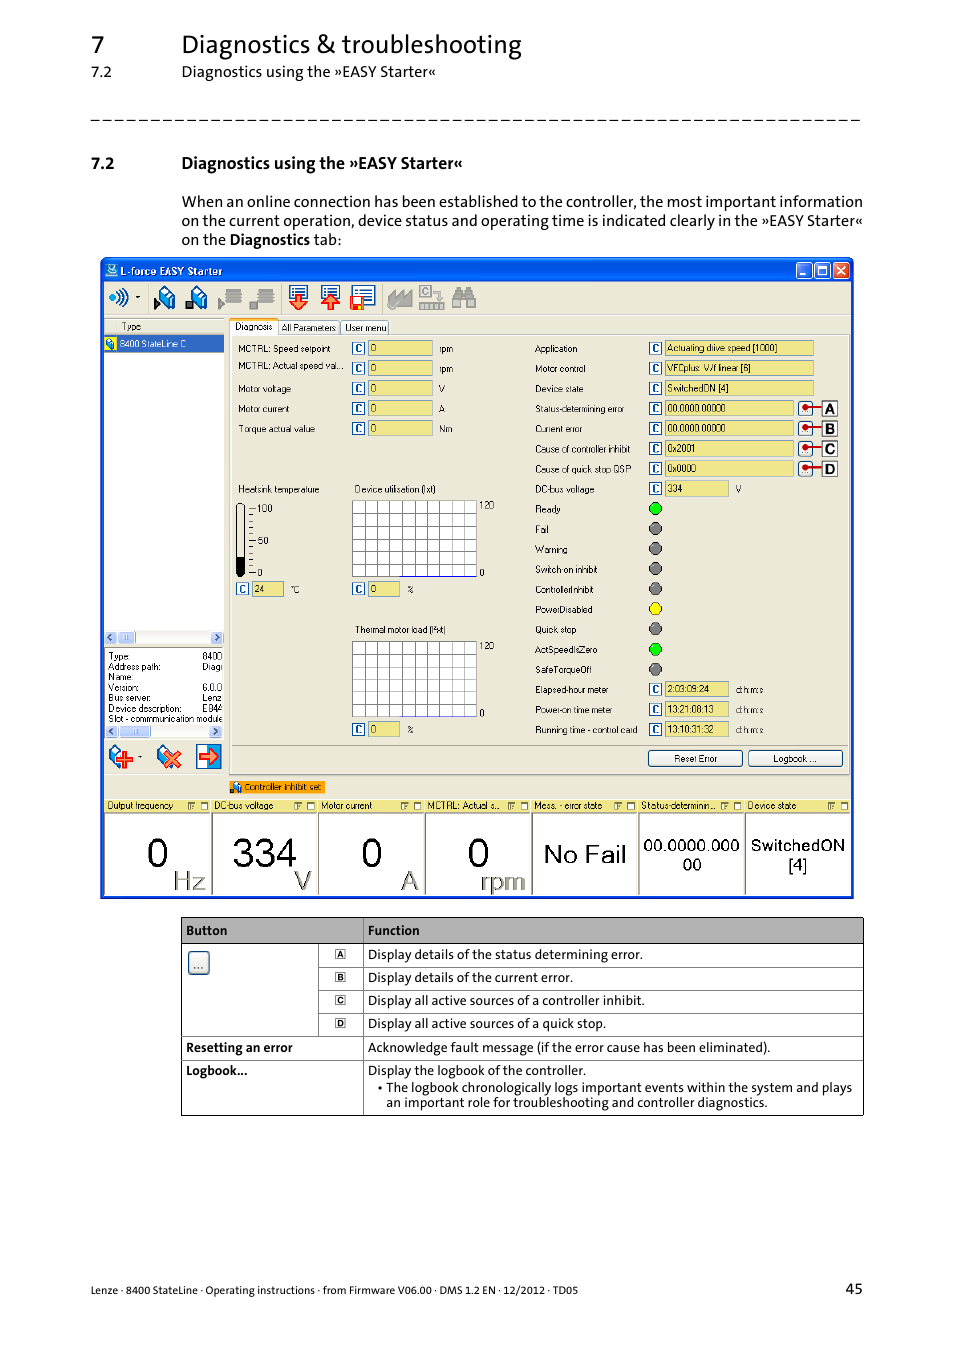Toggle the Output frequency tile pin icon
Viewport: 954px width, 1350px height.
(191, 806)
